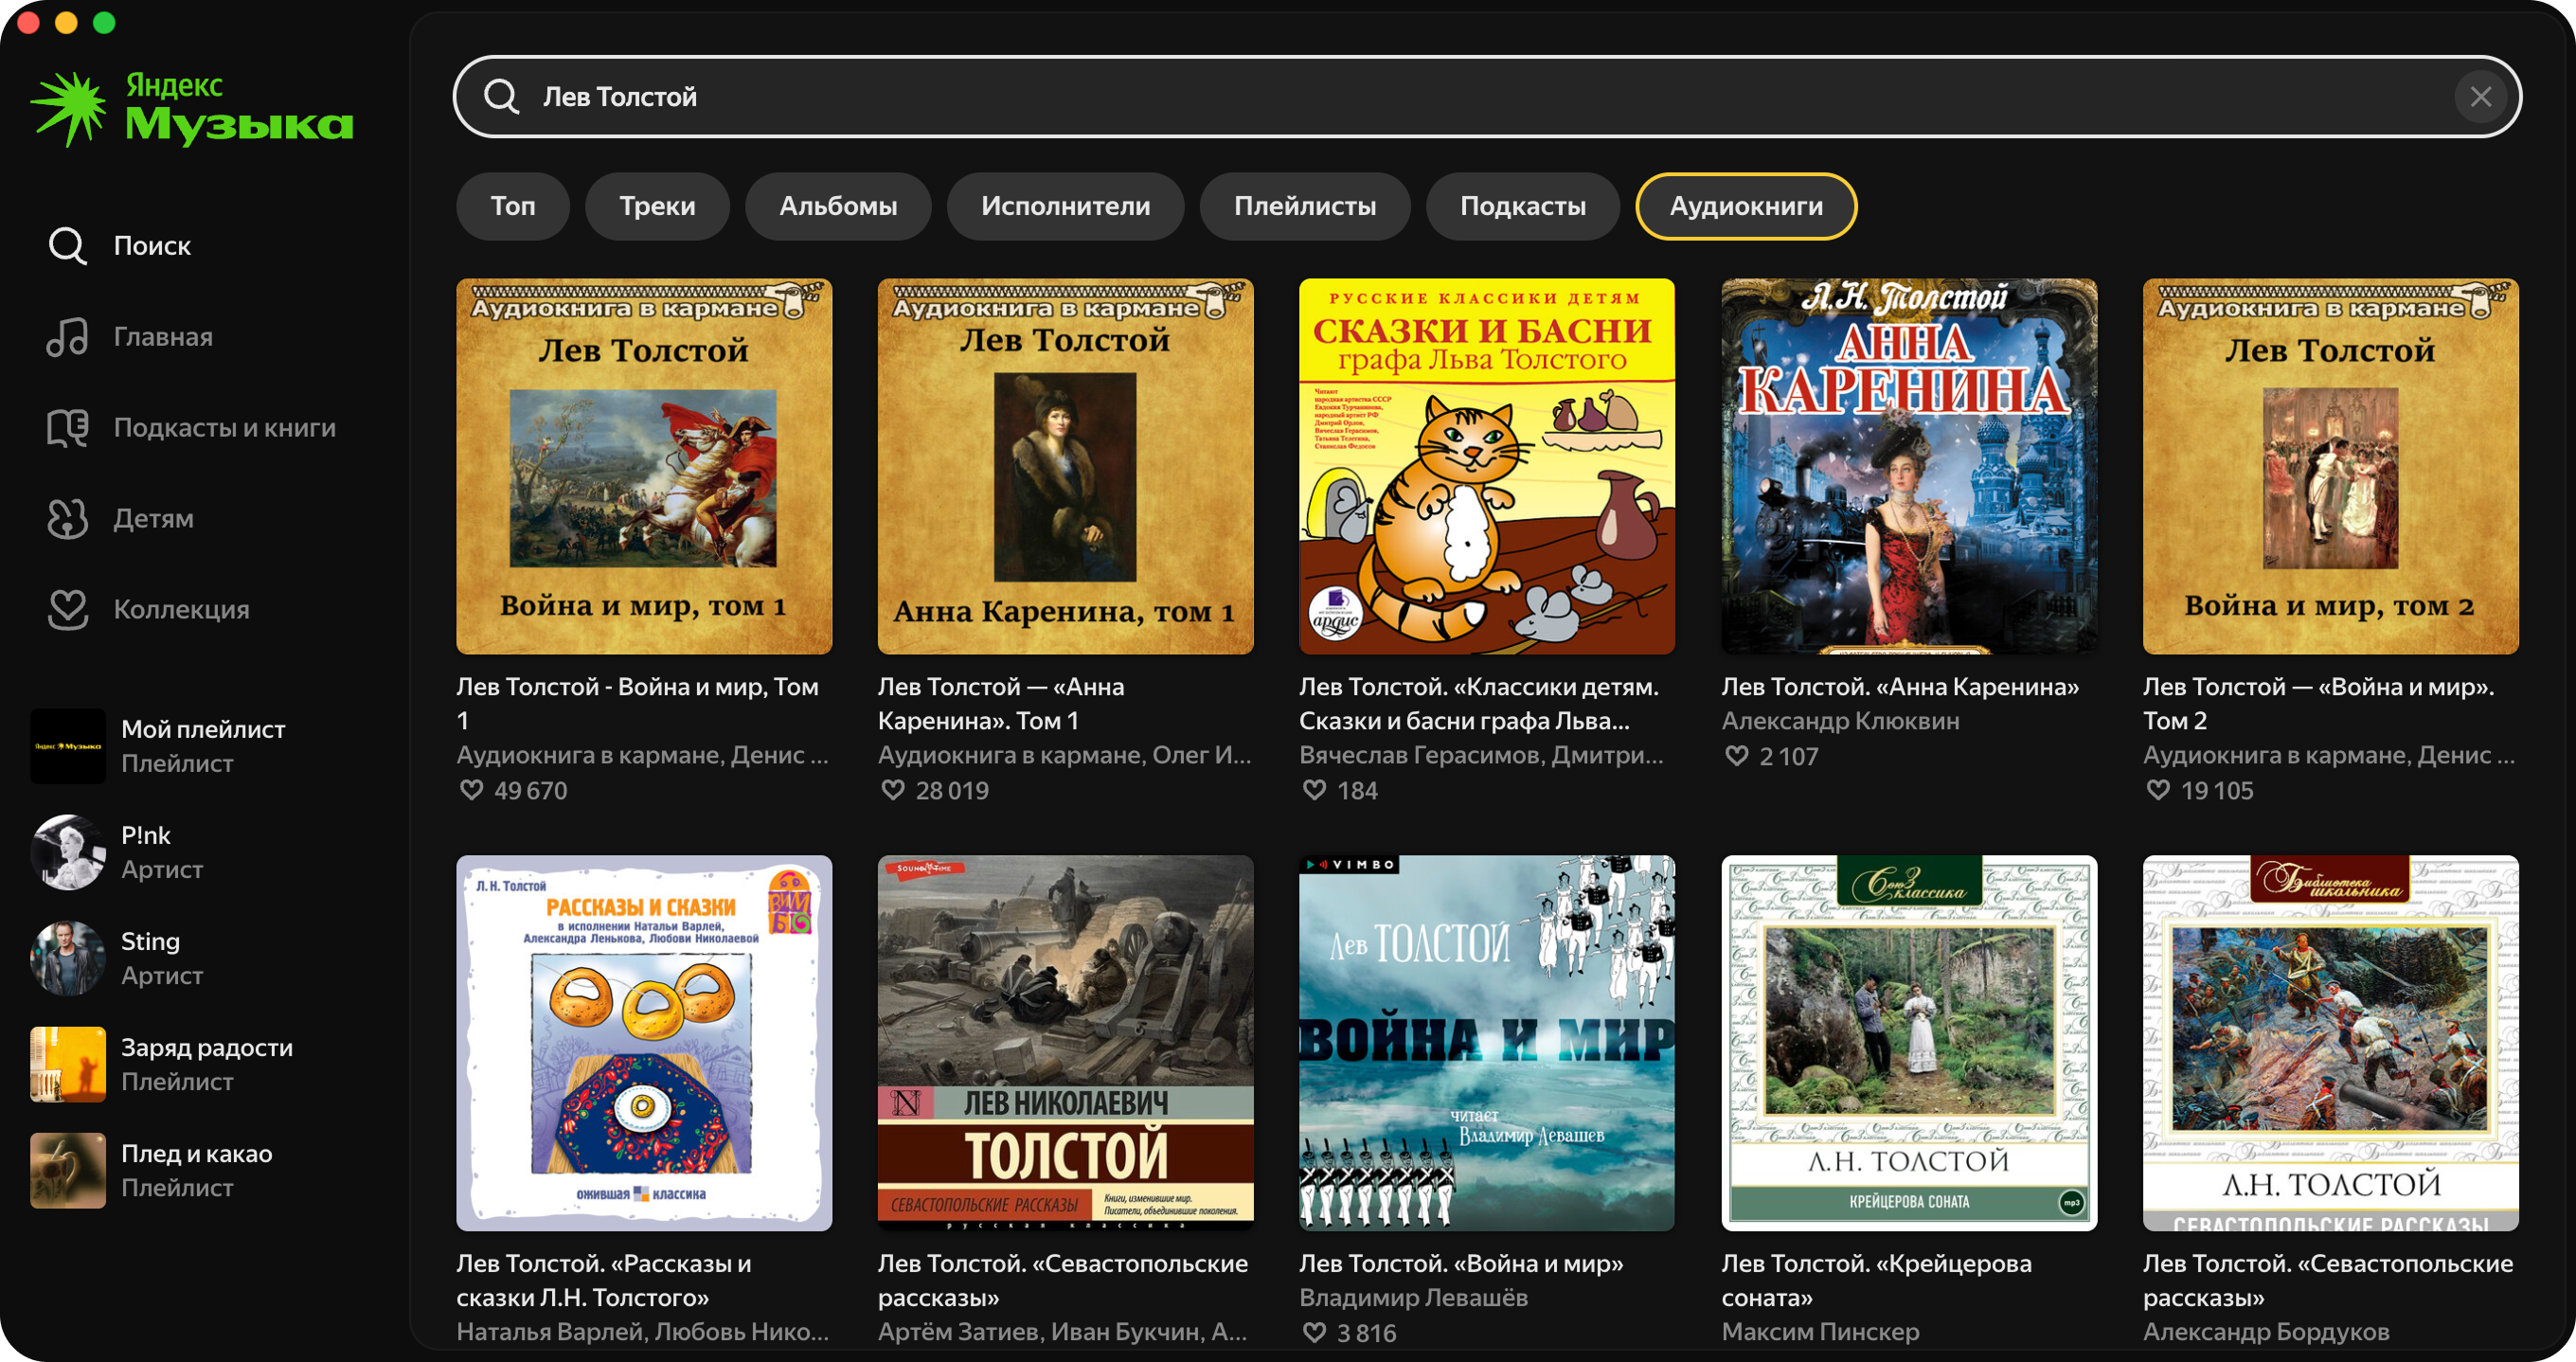Open title «Рассказы и сказки Л.Н. Толстого»
Screen dimensions: 2576x1362
(604, 1280)
